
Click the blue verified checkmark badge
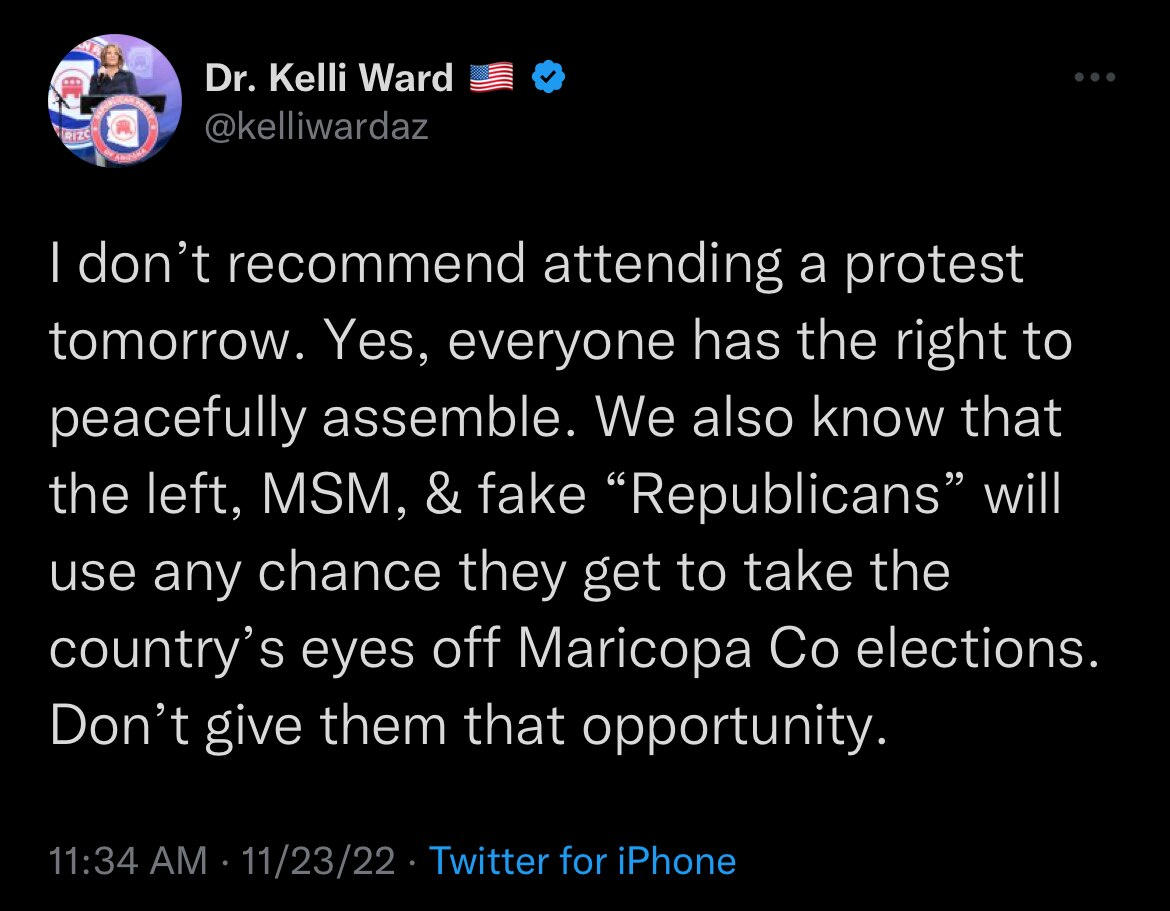[x=548, y=77]
